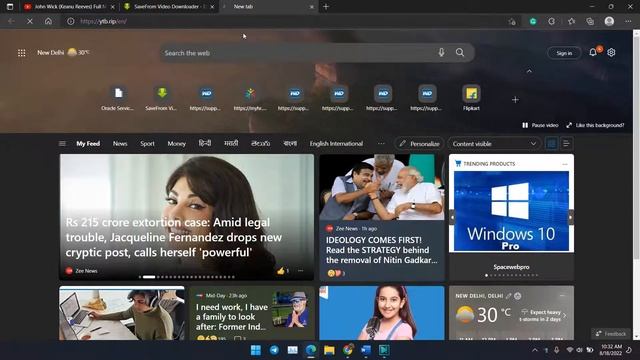The height and width of the screenshot is (360, 640).
Task: Open a new browser tab with plus
Action: [x=326, y=7]
